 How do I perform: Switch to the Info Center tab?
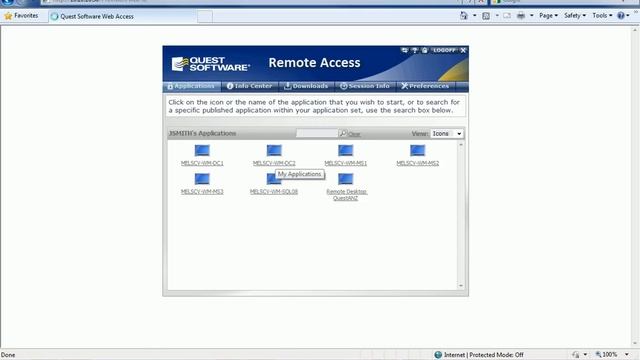[249, 86]
